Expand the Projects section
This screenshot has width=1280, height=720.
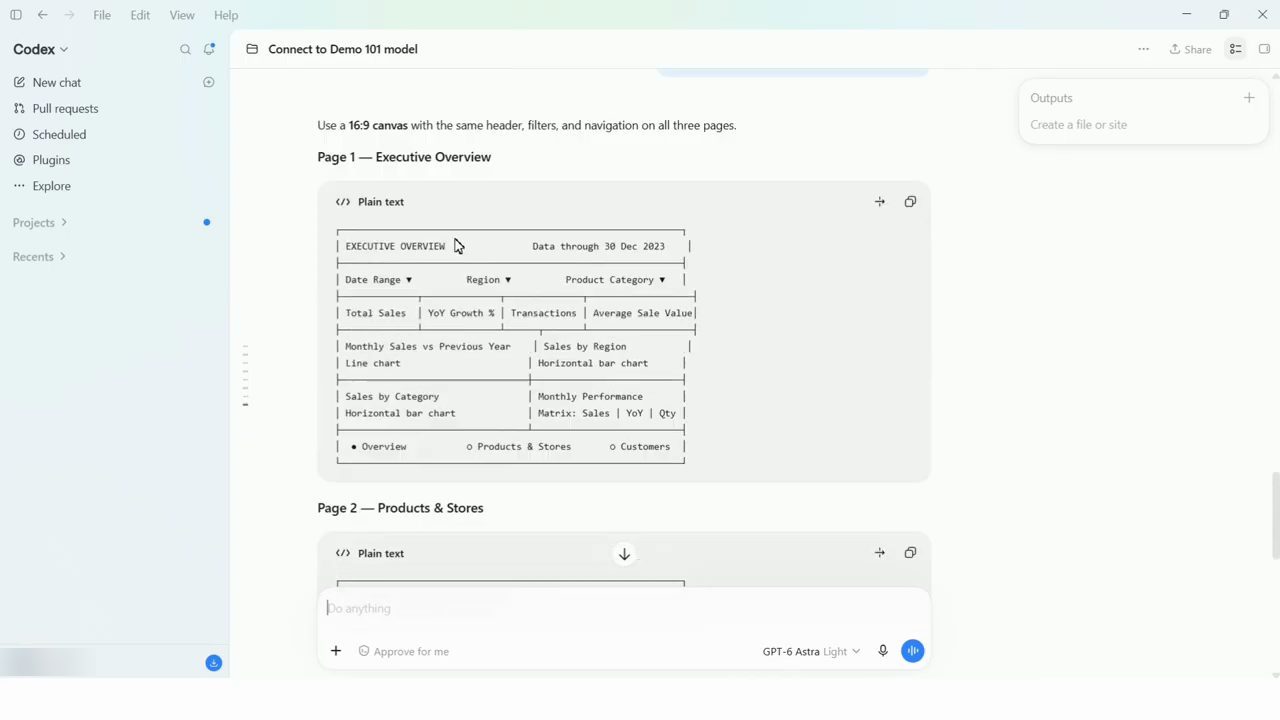pos(40,222)
